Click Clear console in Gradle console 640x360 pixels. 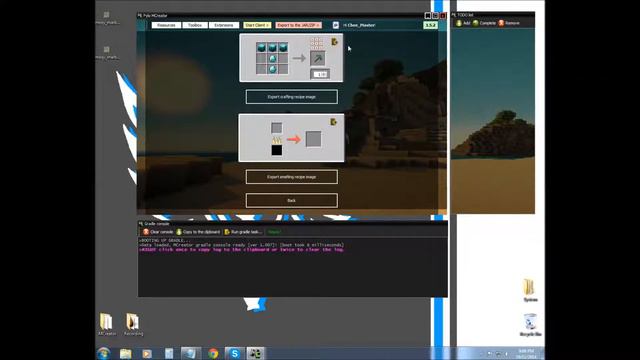pyautogui.click(x=158, y=232)
